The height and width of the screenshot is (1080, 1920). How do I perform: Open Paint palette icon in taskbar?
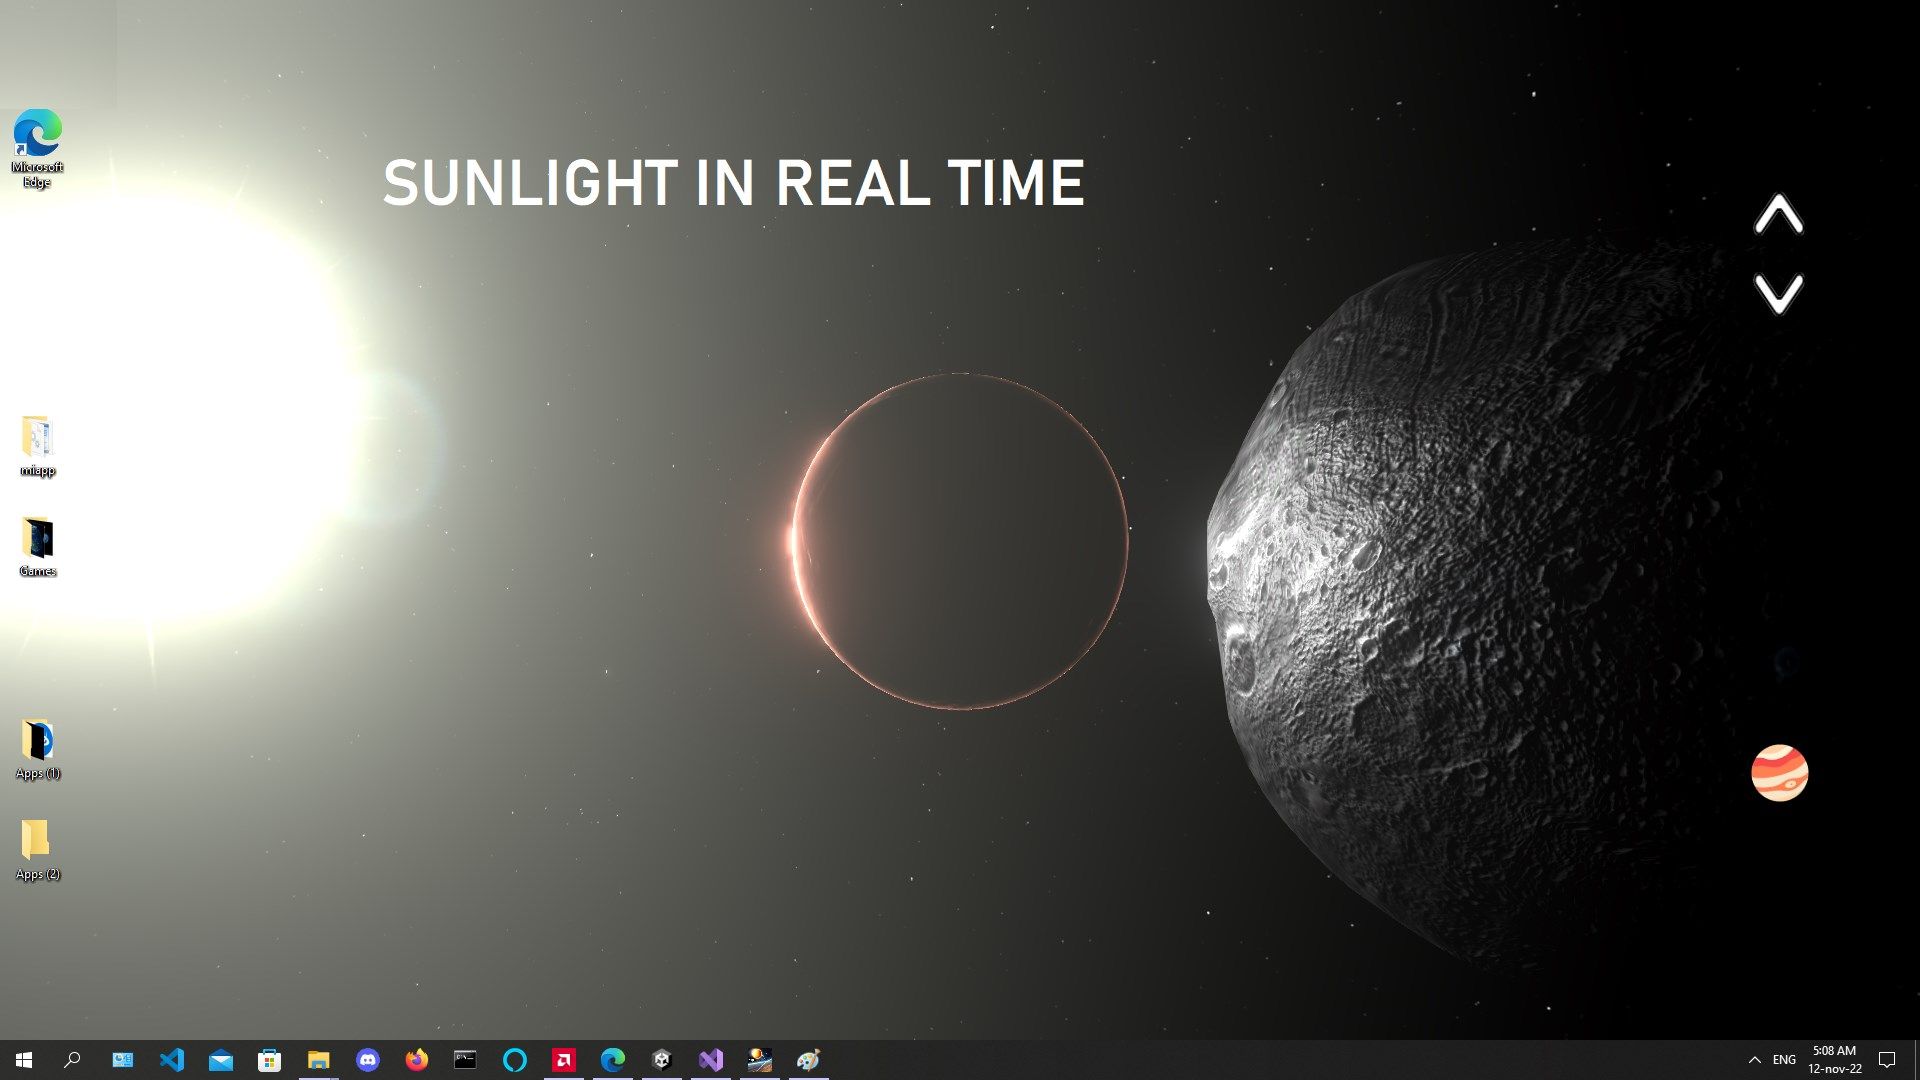pos(808,1060)
